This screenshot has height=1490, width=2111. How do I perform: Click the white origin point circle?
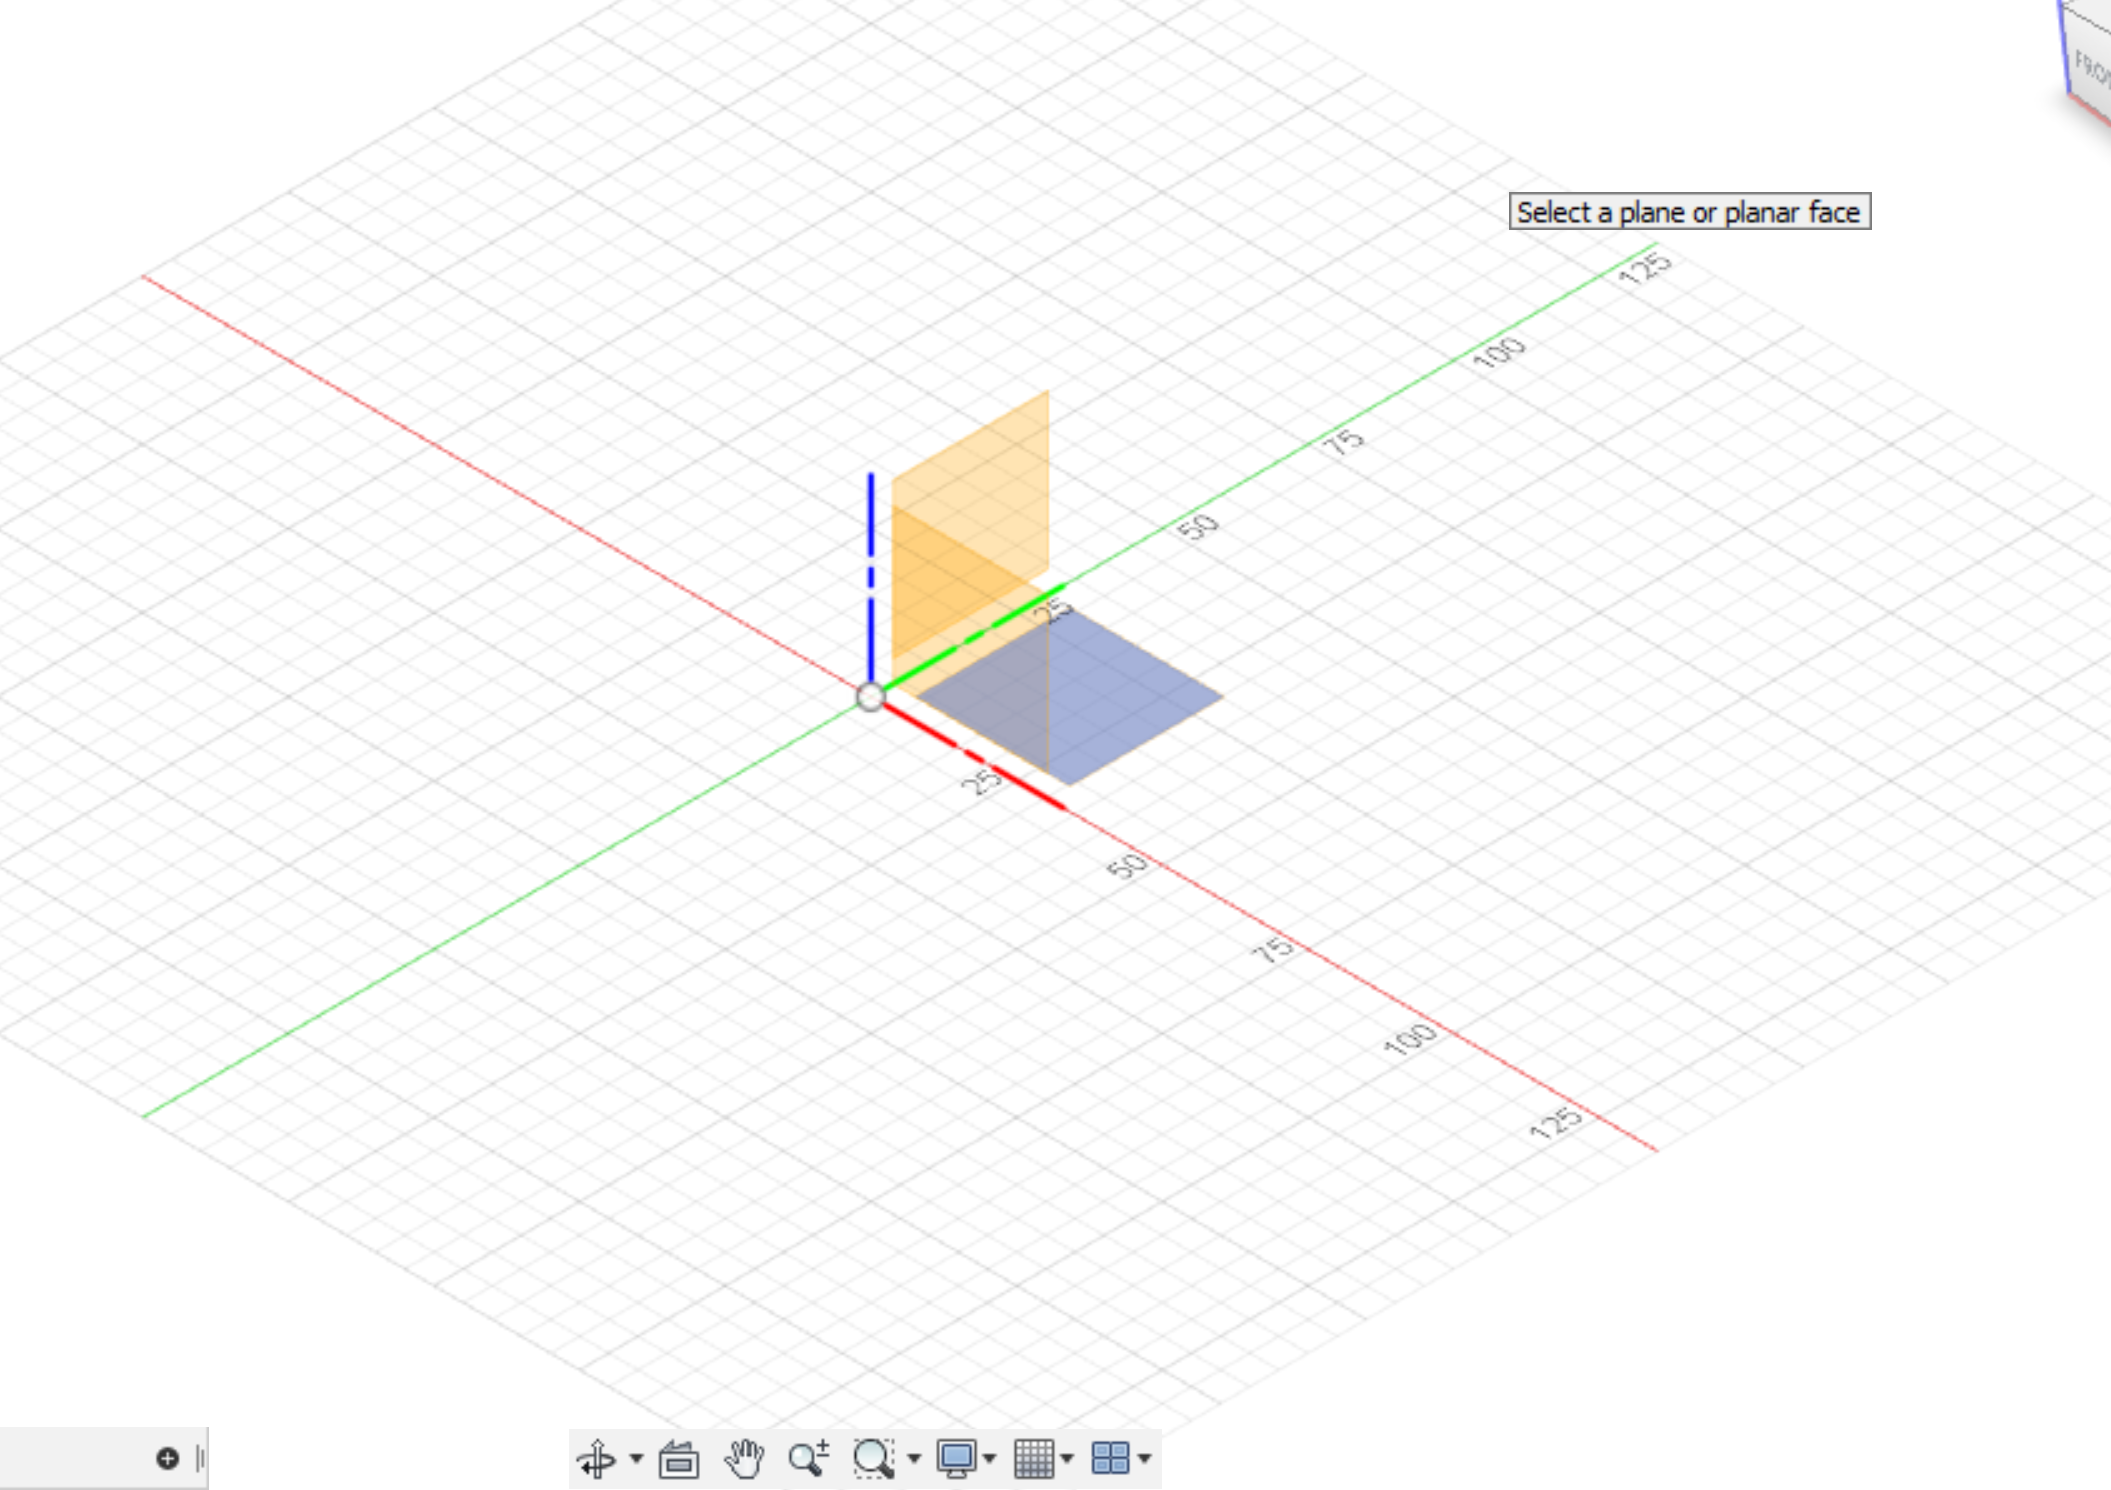pos(871,697)
